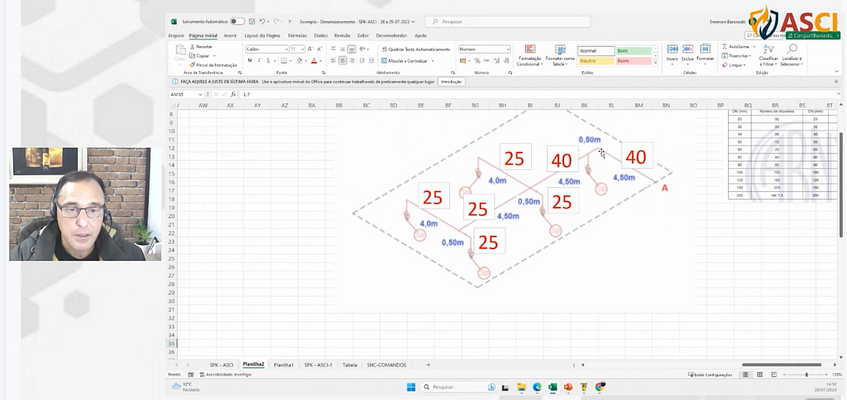Click the align right icon

click(352, 61)
